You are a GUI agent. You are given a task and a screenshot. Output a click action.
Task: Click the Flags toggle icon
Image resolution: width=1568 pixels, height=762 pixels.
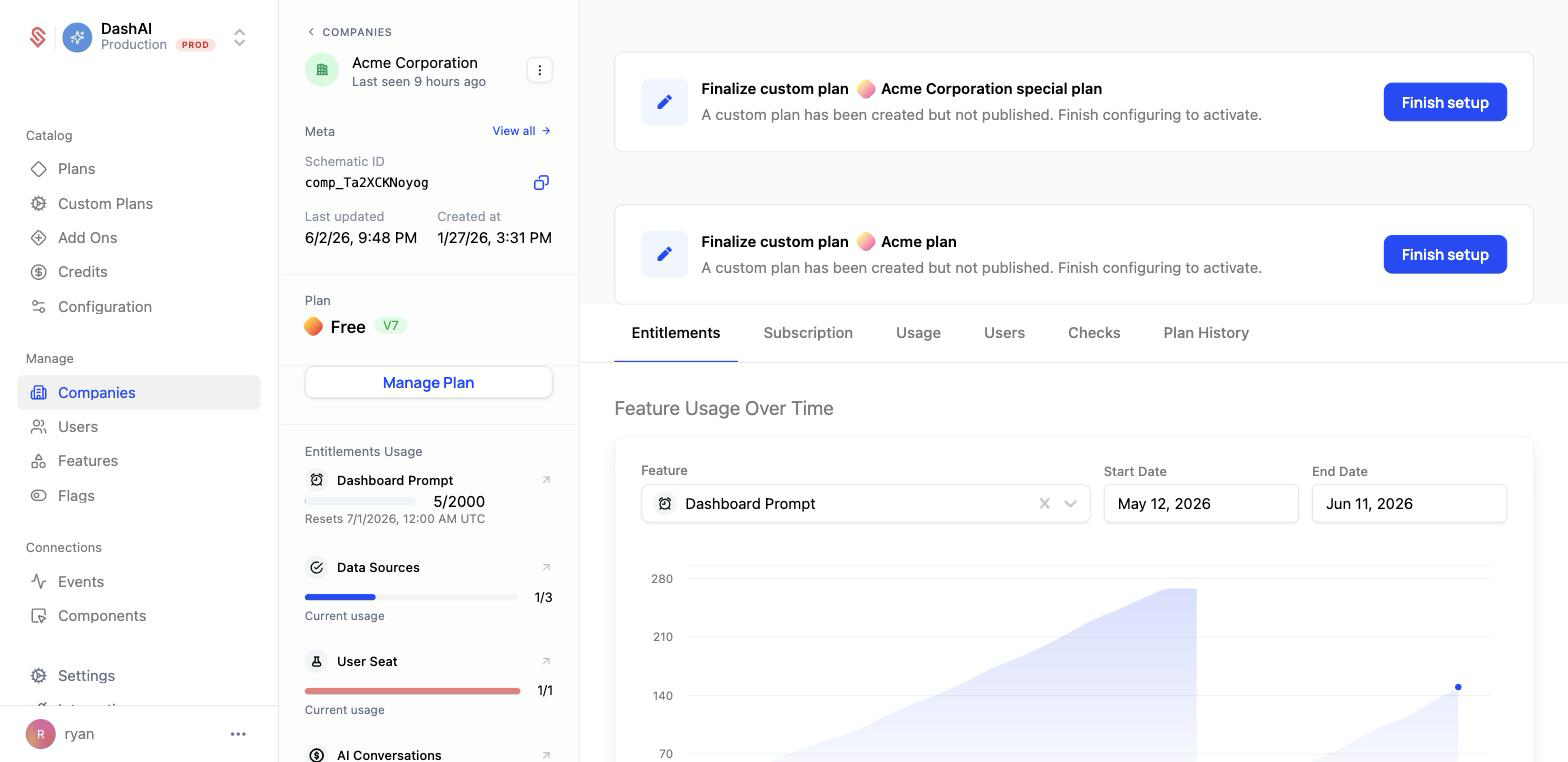point(39,496)
